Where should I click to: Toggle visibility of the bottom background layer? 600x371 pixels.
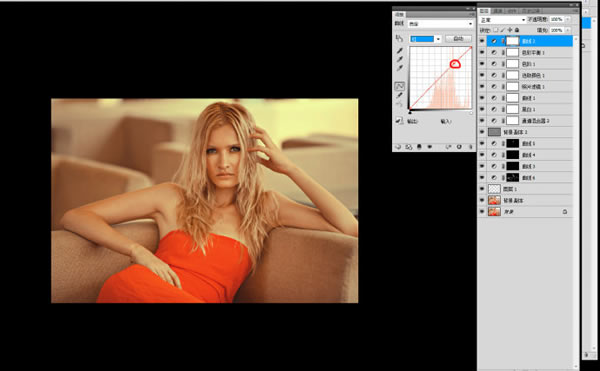click(482, 212)
